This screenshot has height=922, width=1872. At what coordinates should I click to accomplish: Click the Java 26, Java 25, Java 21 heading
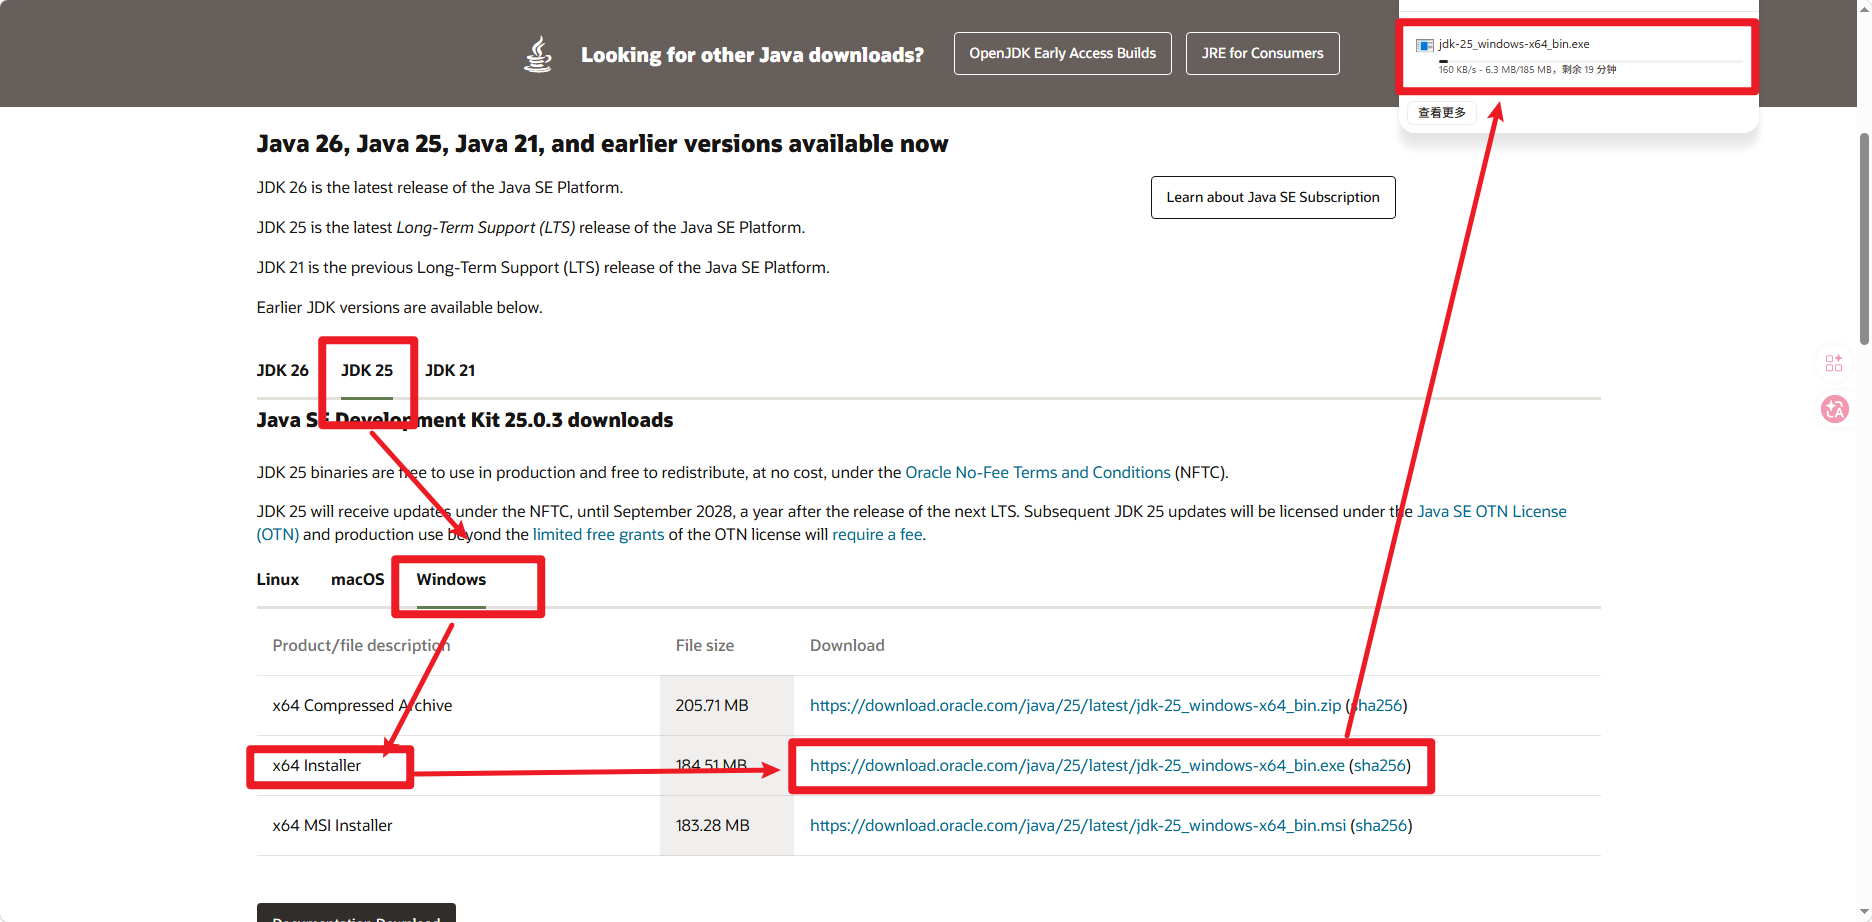pos(602,143)
